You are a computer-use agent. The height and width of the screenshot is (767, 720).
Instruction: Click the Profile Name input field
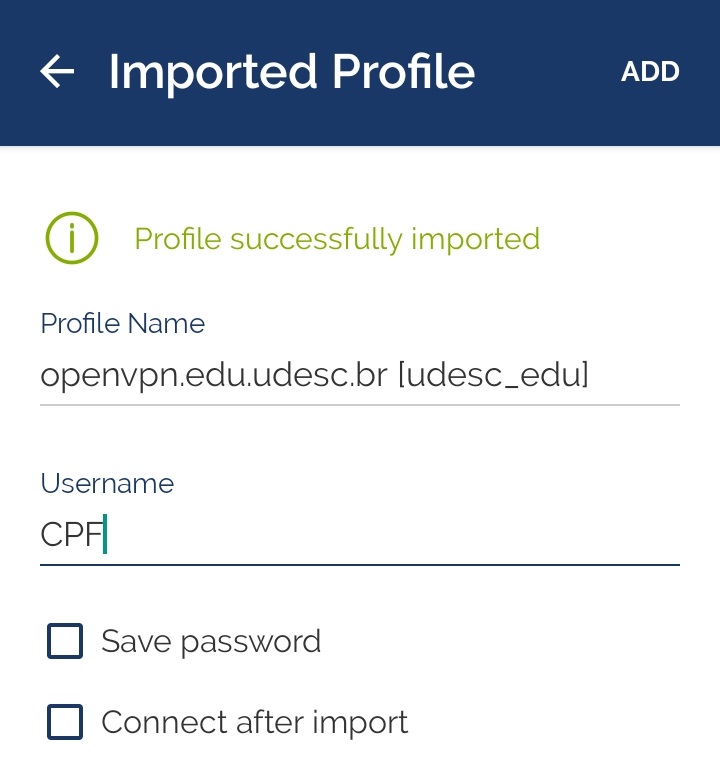click(x=360, y=375)
